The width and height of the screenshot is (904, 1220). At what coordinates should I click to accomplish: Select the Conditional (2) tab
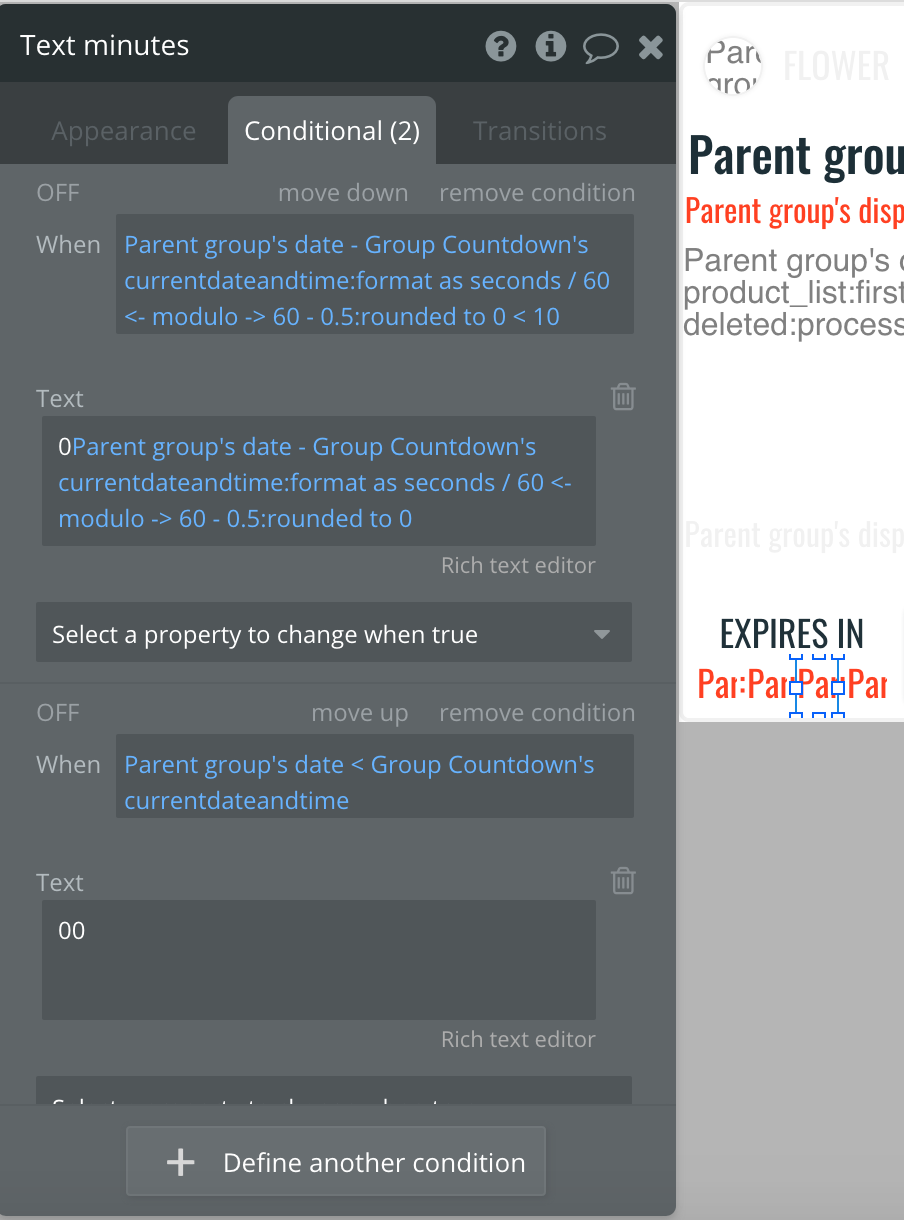point(332,131)
